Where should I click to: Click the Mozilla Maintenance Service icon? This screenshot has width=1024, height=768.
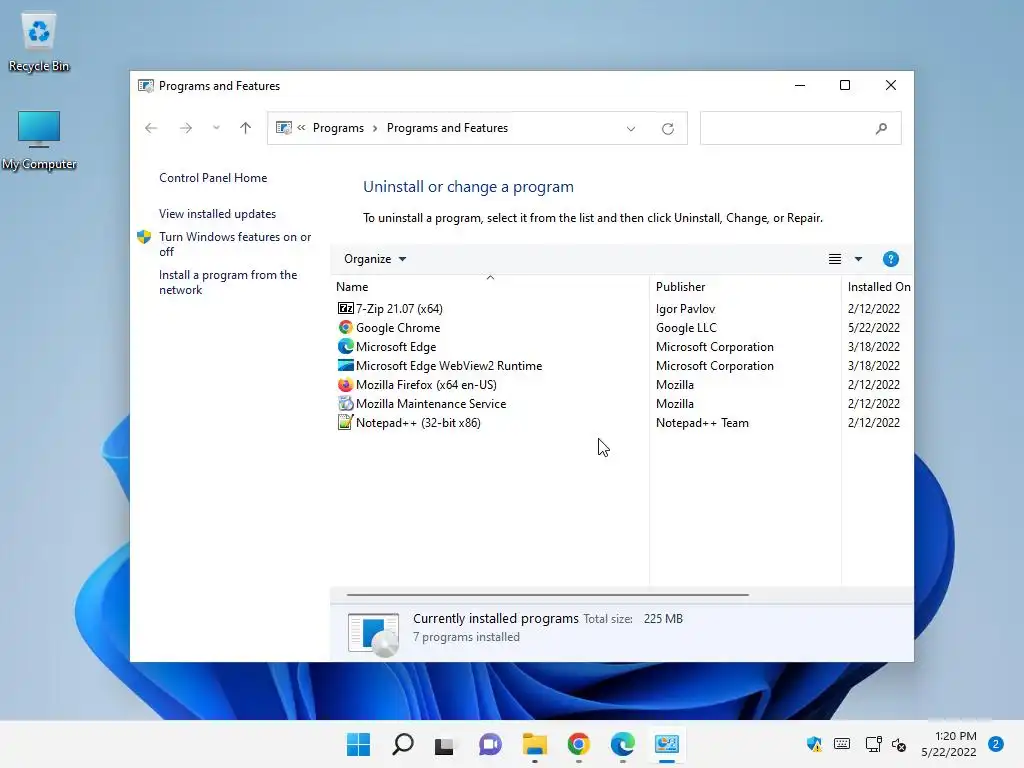coord(345,404)
